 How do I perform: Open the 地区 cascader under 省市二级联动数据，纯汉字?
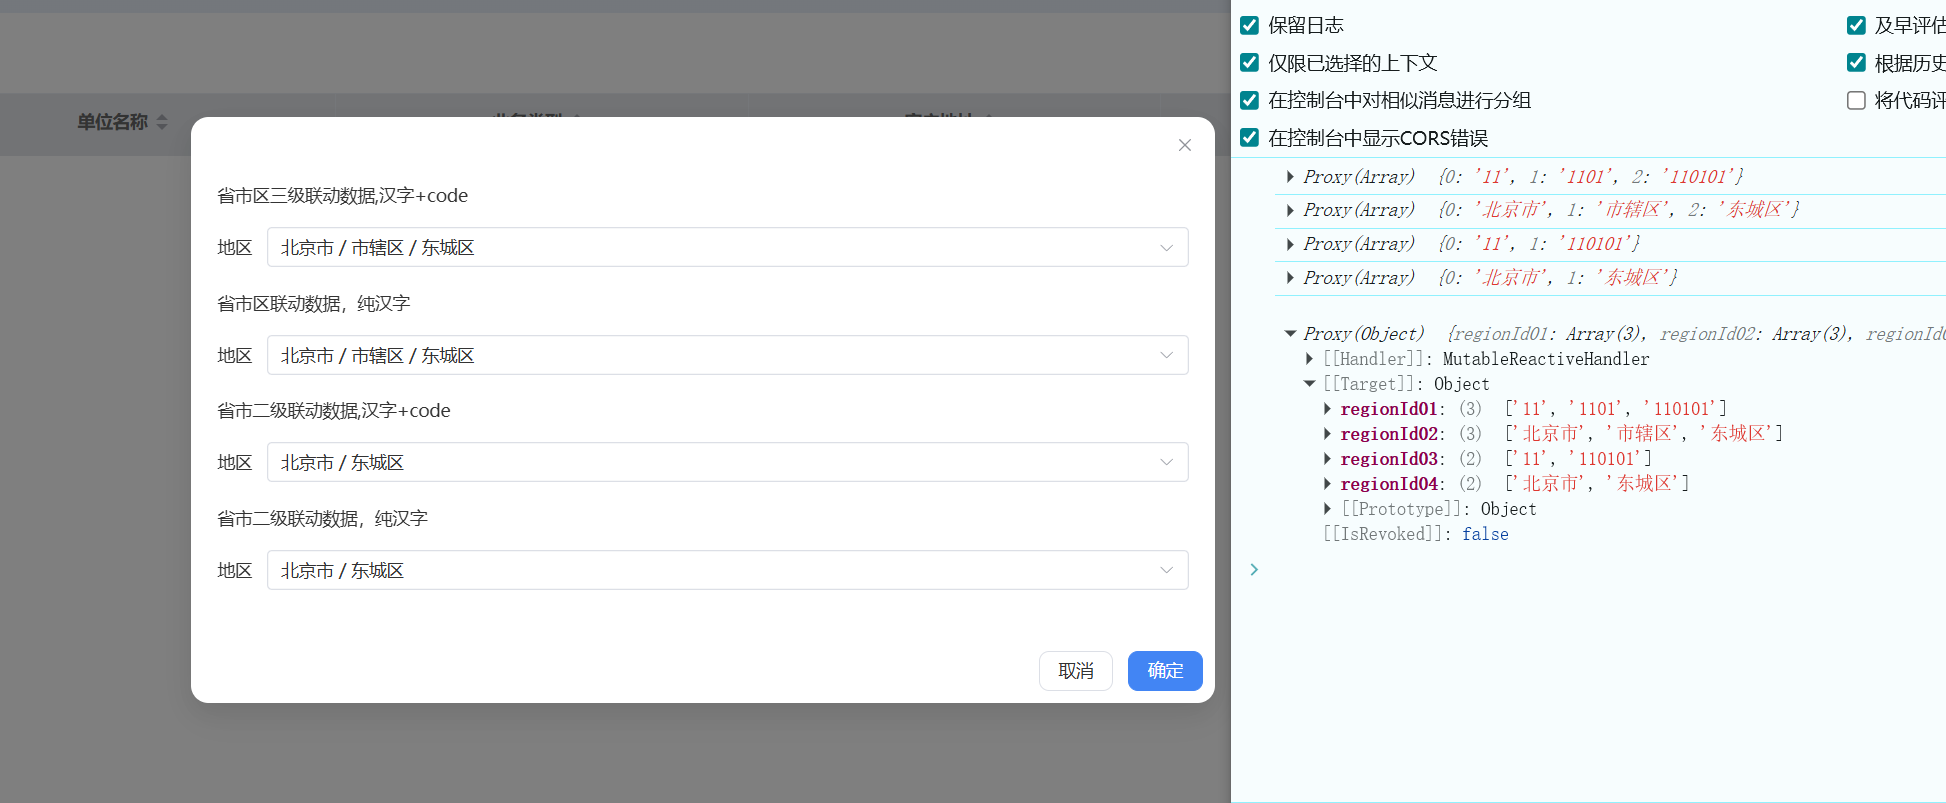point(727,570)
